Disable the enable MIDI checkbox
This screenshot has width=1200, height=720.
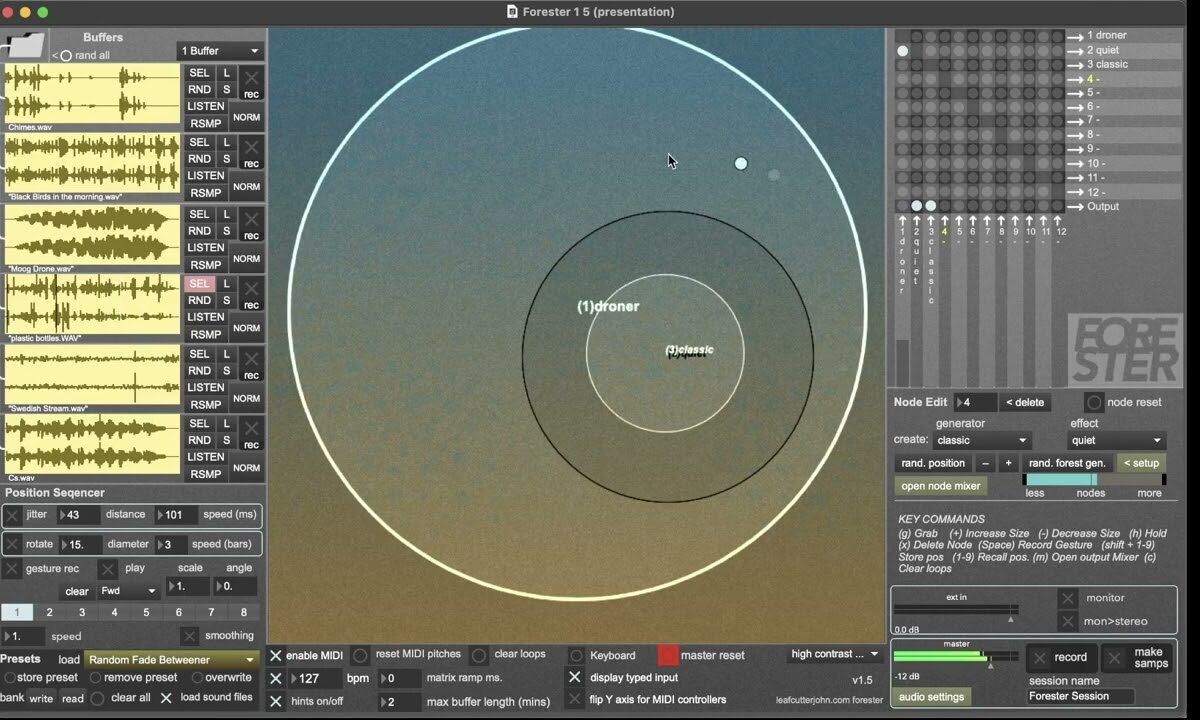tap(276, 655)
